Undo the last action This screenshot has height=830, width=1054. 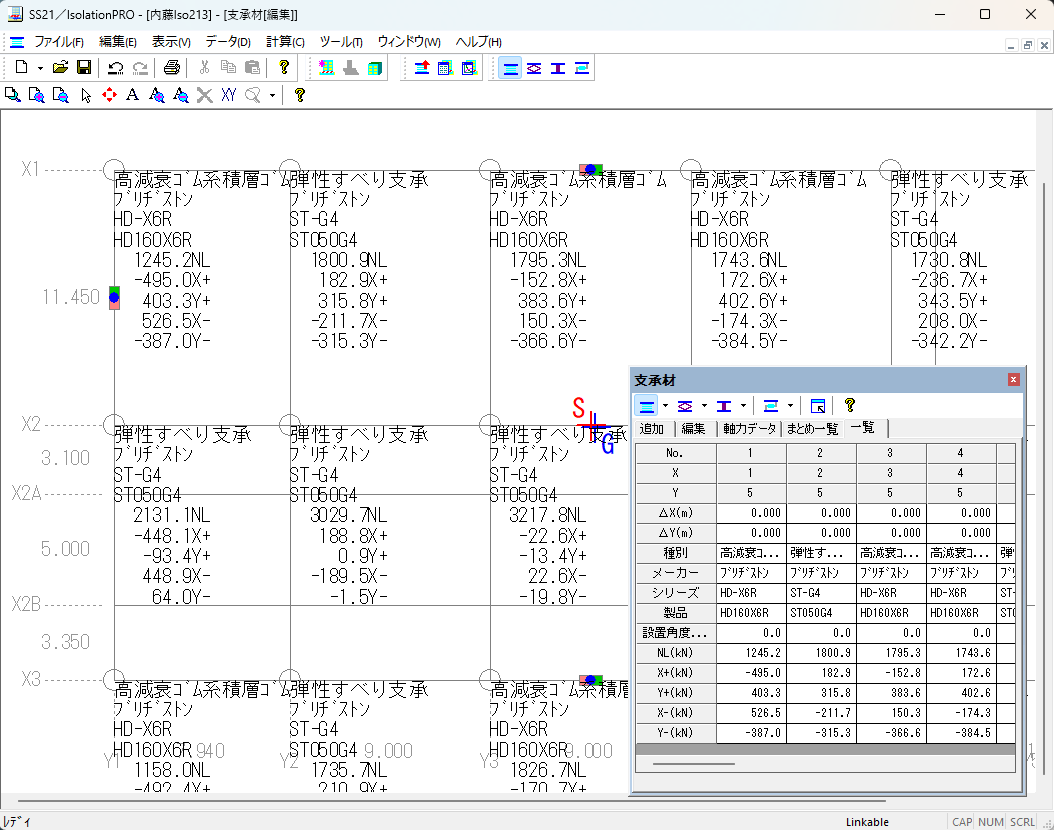pos(116,67)
